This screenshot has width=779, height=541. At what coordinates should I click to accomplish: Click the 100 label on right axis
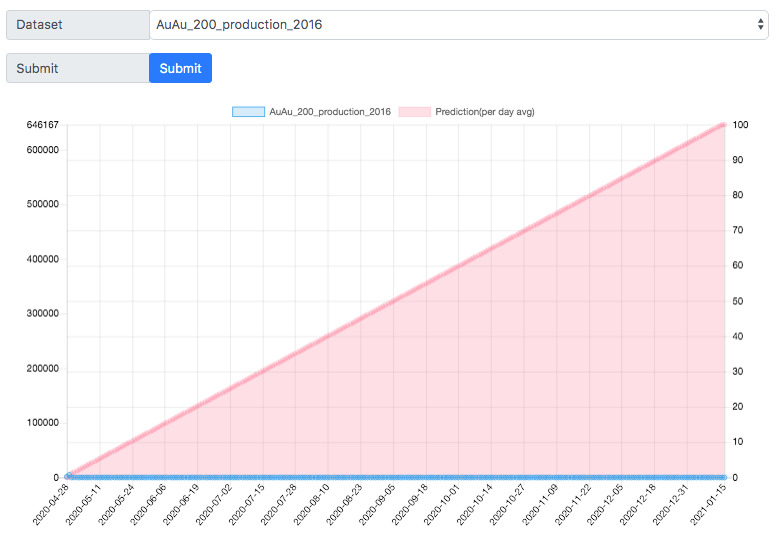[x=740, y=125]
